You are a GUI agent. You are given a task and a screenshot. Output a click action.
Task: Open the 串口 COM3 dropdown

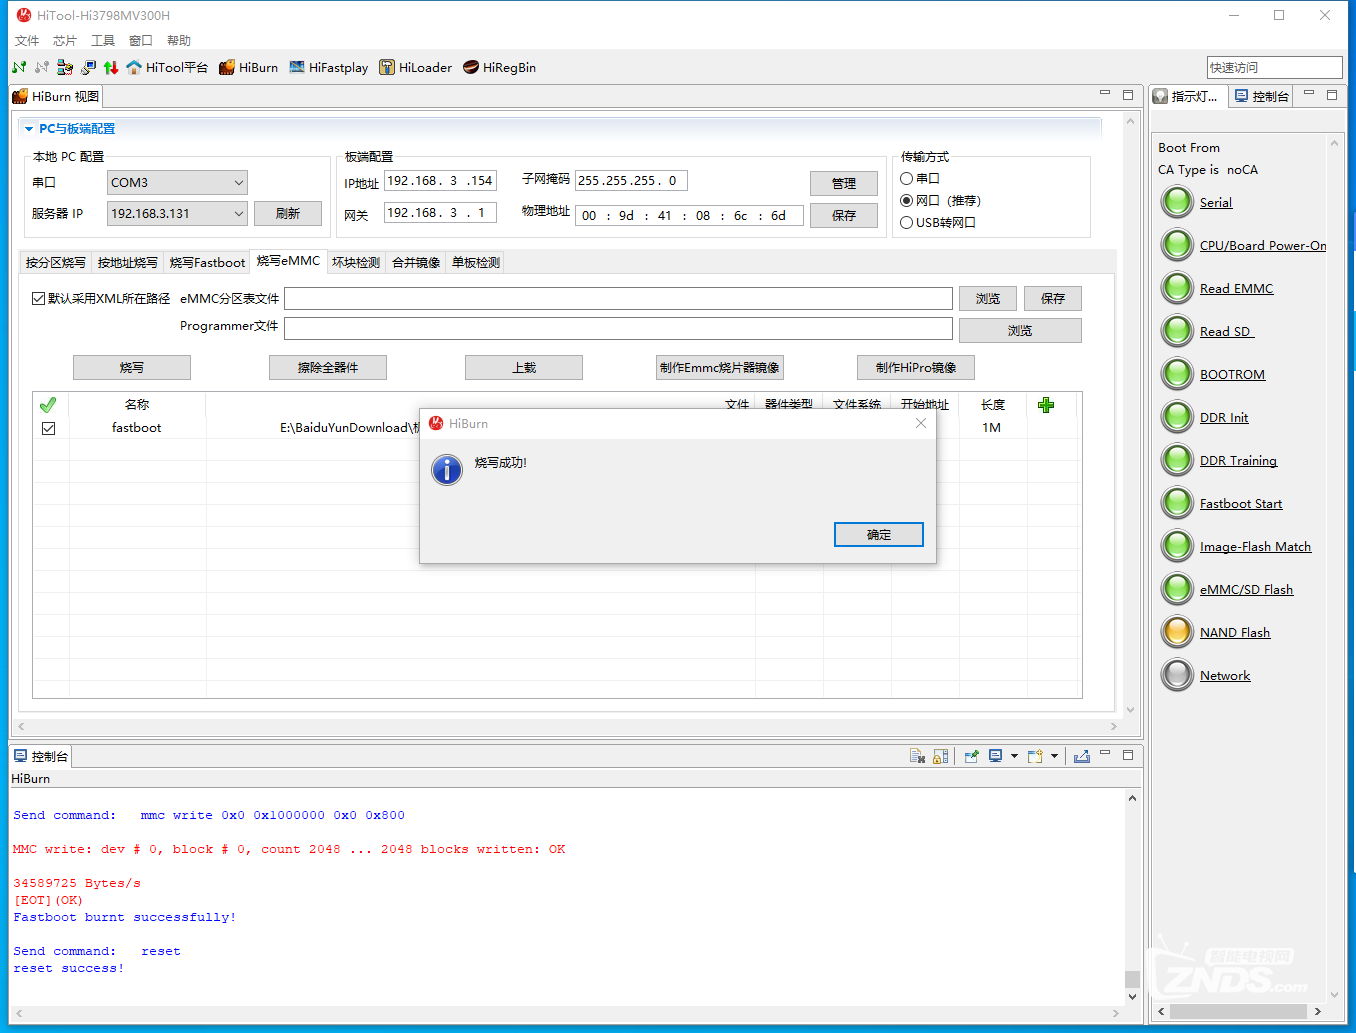pyautogui.click(x=177, y=182)
